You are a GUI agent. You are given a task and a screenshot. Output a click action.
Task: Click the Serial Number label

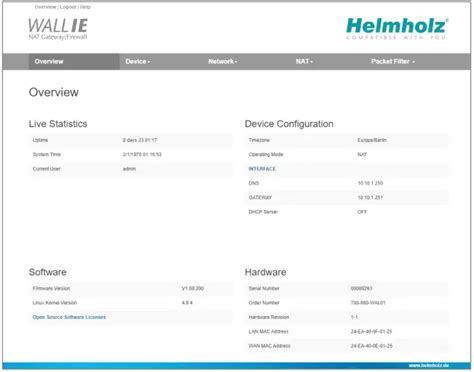point(264,289)
